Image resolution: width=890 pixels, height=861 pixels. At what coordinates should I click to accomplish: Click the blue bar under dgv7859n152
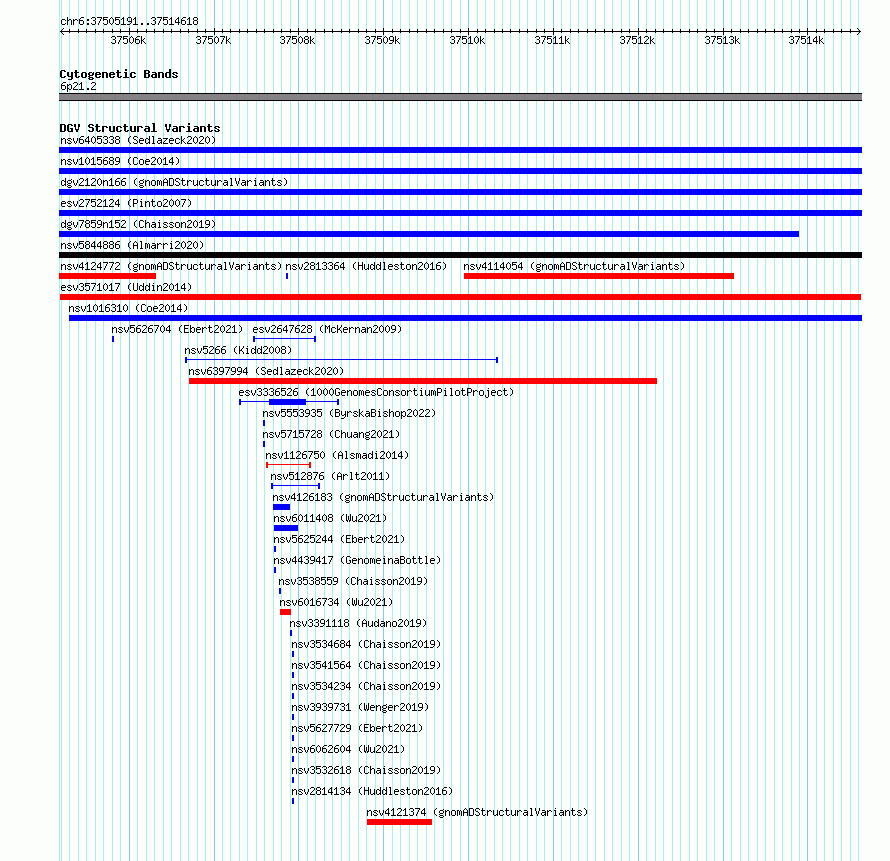(x=429, y=234)
